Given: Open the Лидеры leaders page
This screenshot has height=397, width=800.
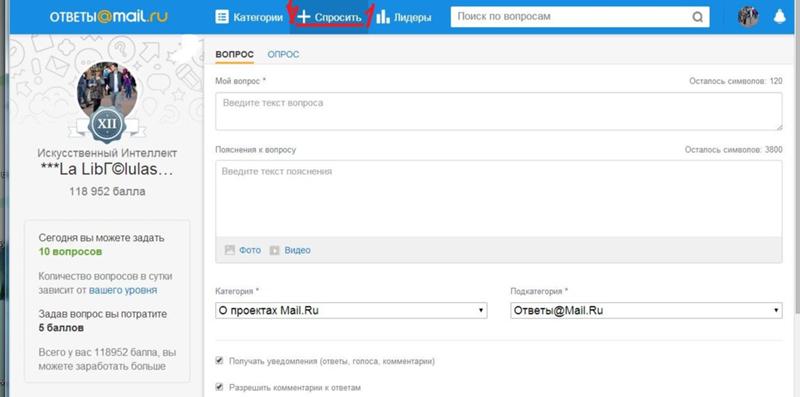Looking at the screenshot, I should (404, 17).
